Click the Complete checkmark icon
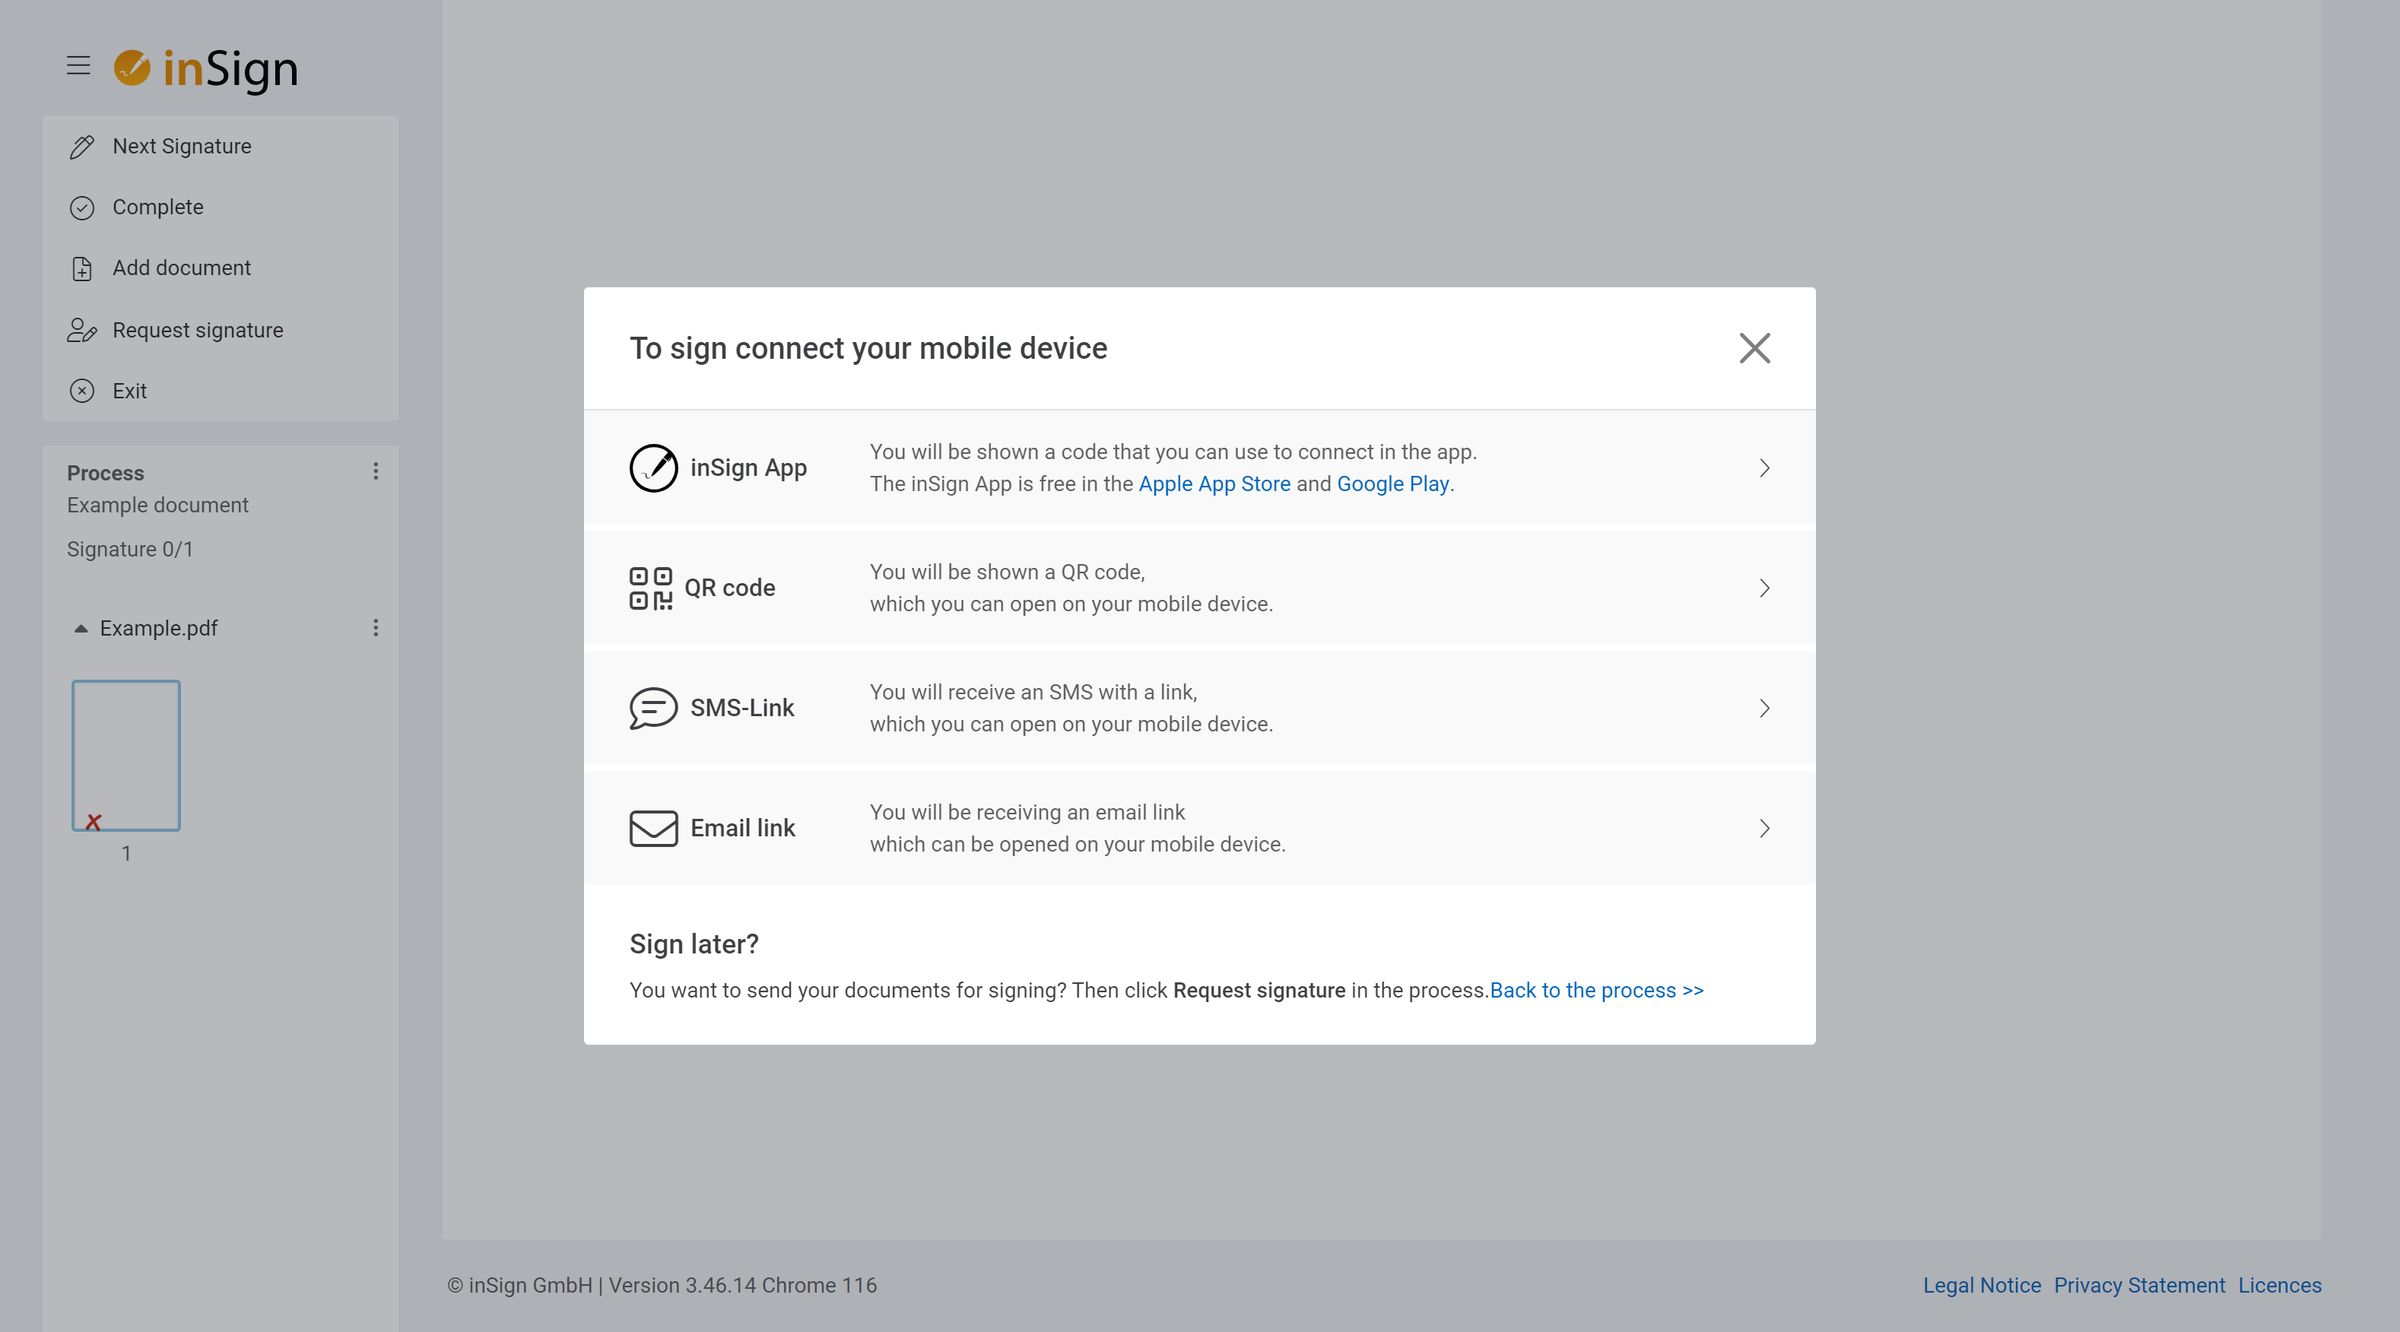 tap(81, 207)
